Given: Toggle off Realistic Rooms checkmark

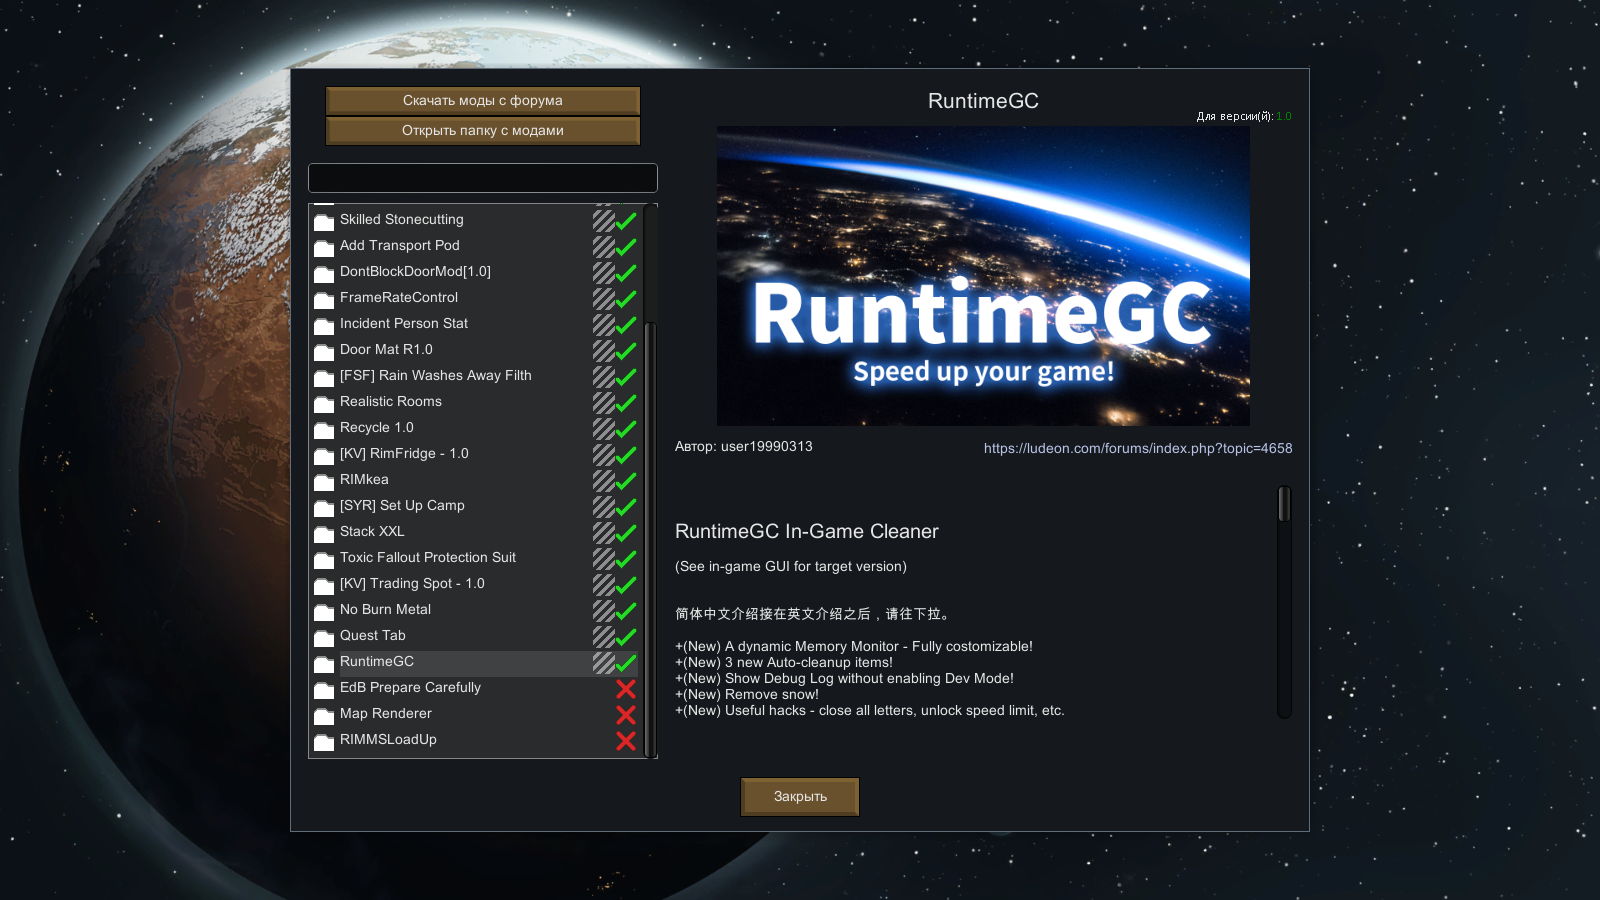Looking at the screenshot, I should (x=626, y=402).
